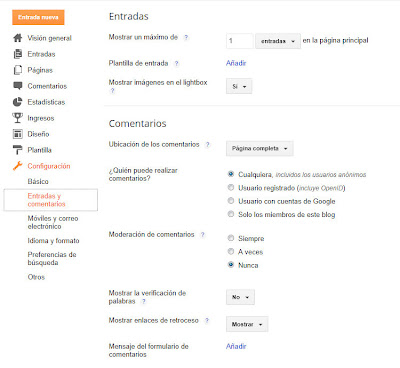400x368 pixels.
Task: Select Usuario con cuentas de Google
Action: pyautogui.click(x=231, y=201)
